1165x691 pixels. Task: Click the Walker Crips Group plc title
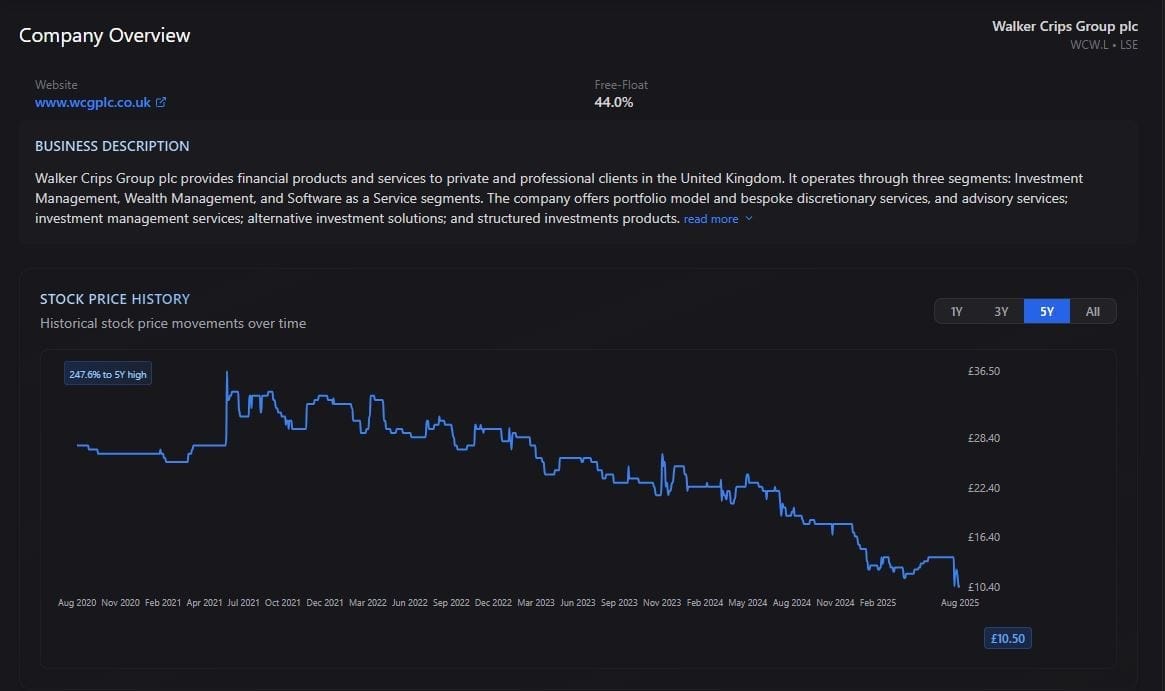pos(1065,26)
